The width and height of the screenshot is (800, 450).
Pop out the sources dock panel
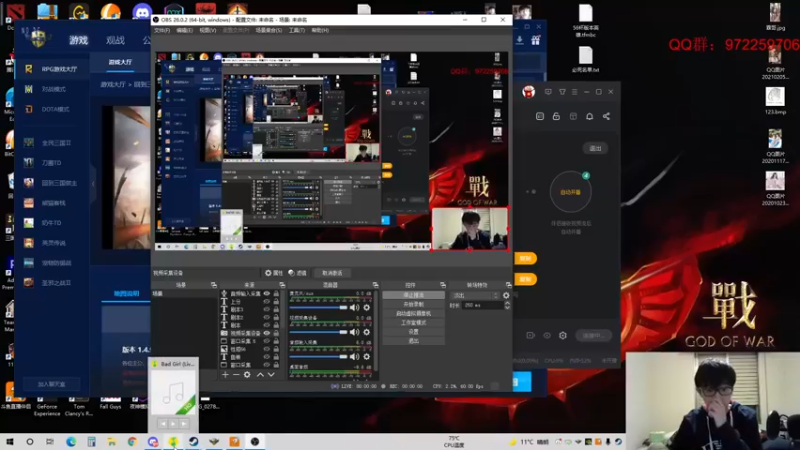(282, 285)
